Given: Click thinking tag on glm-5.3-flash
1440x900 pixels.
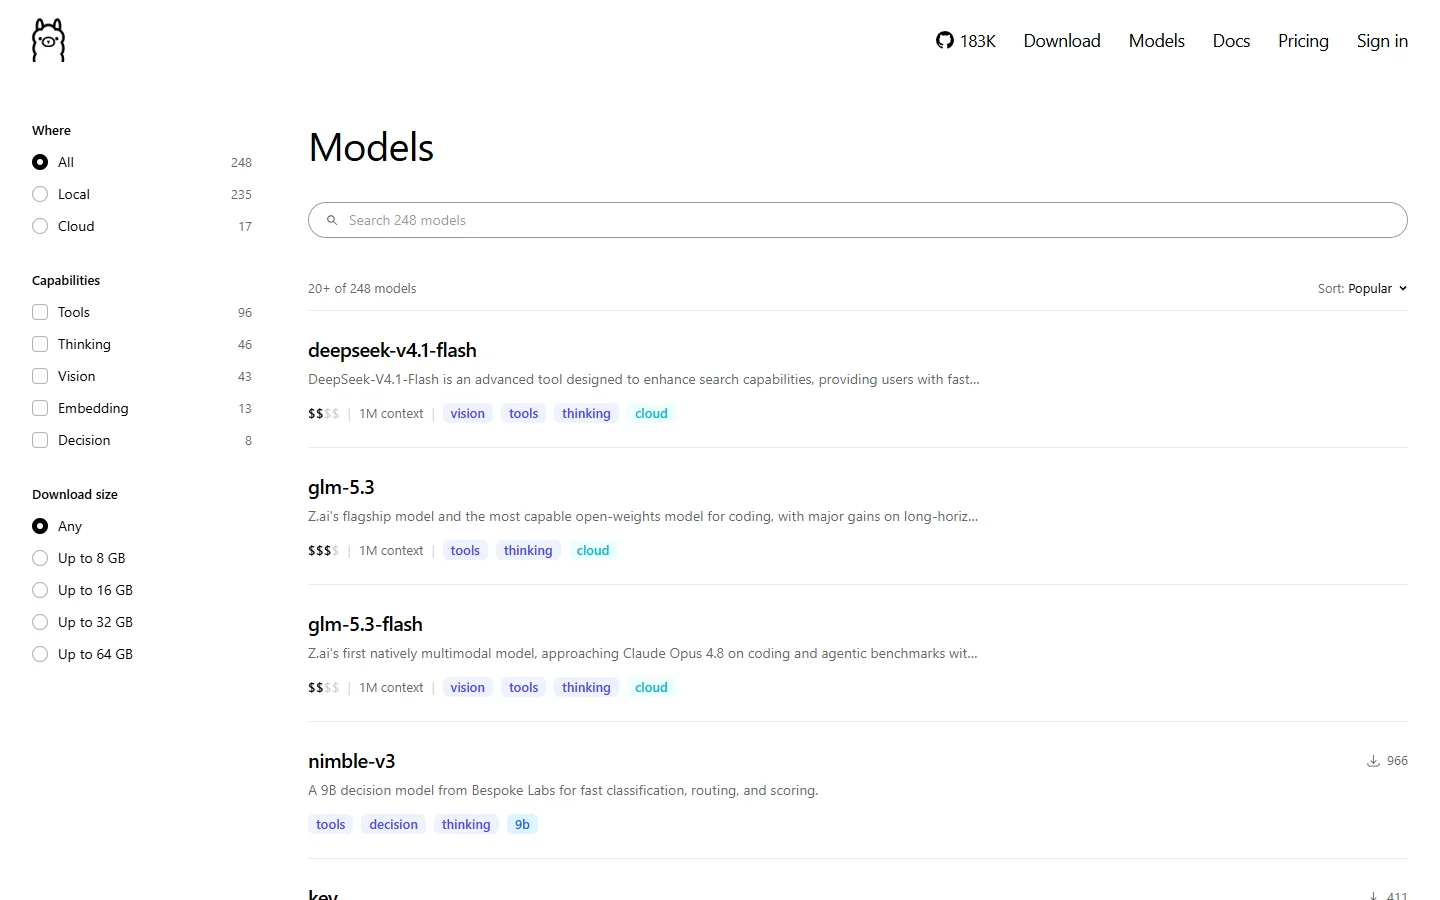Looking at the screenshot, I should coord(586,687).
